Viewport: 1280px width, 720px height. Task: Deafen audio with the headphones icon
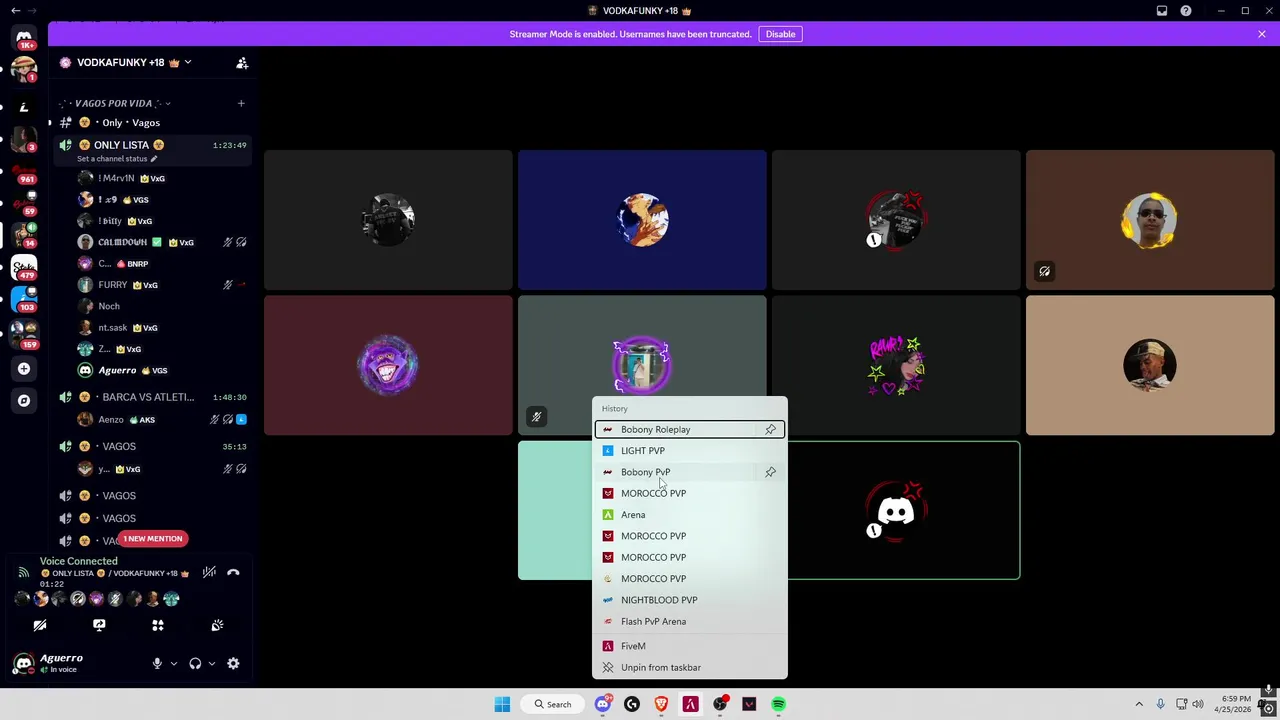pos(195,663)
